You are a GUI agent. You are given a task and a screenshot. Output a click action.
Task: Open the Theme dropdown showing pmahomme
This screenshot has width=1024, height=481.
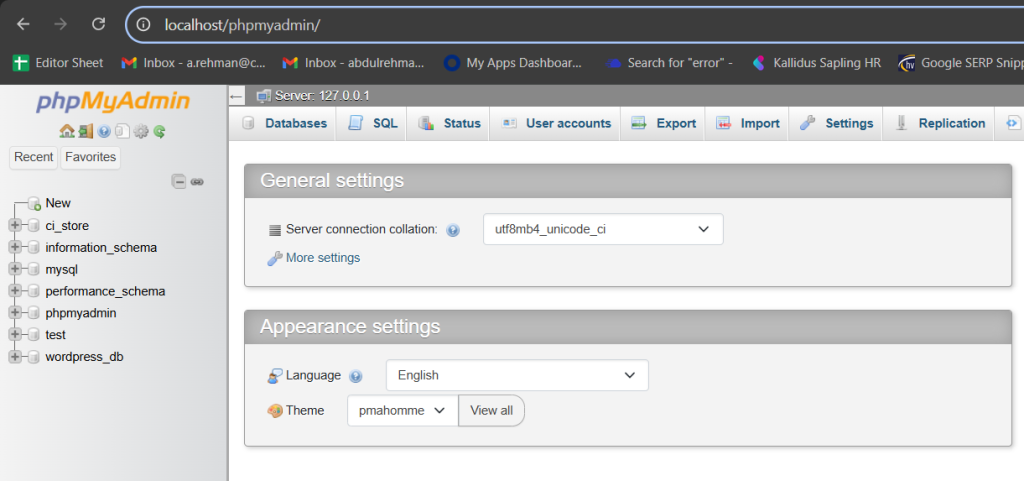(x=402, y=410)
